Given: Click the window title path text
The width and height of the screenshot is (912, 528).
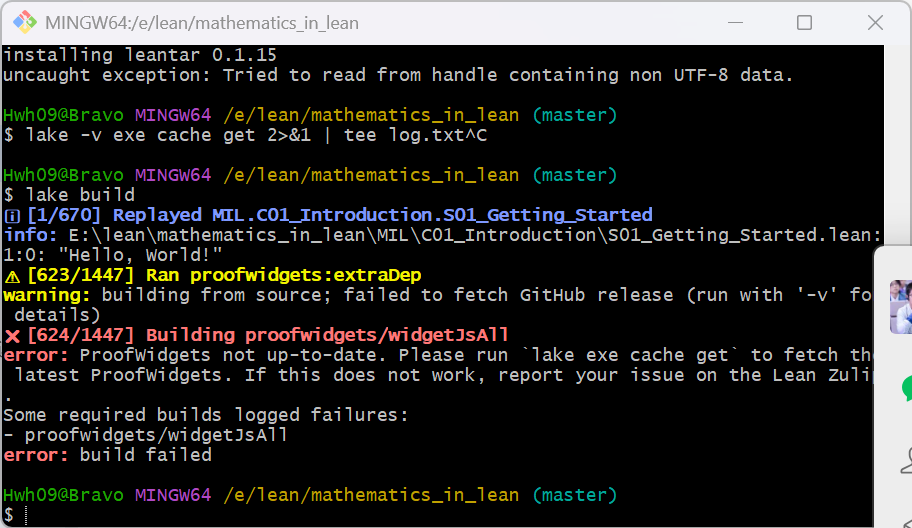Looking at the screenshot, I should pos(202,23).
